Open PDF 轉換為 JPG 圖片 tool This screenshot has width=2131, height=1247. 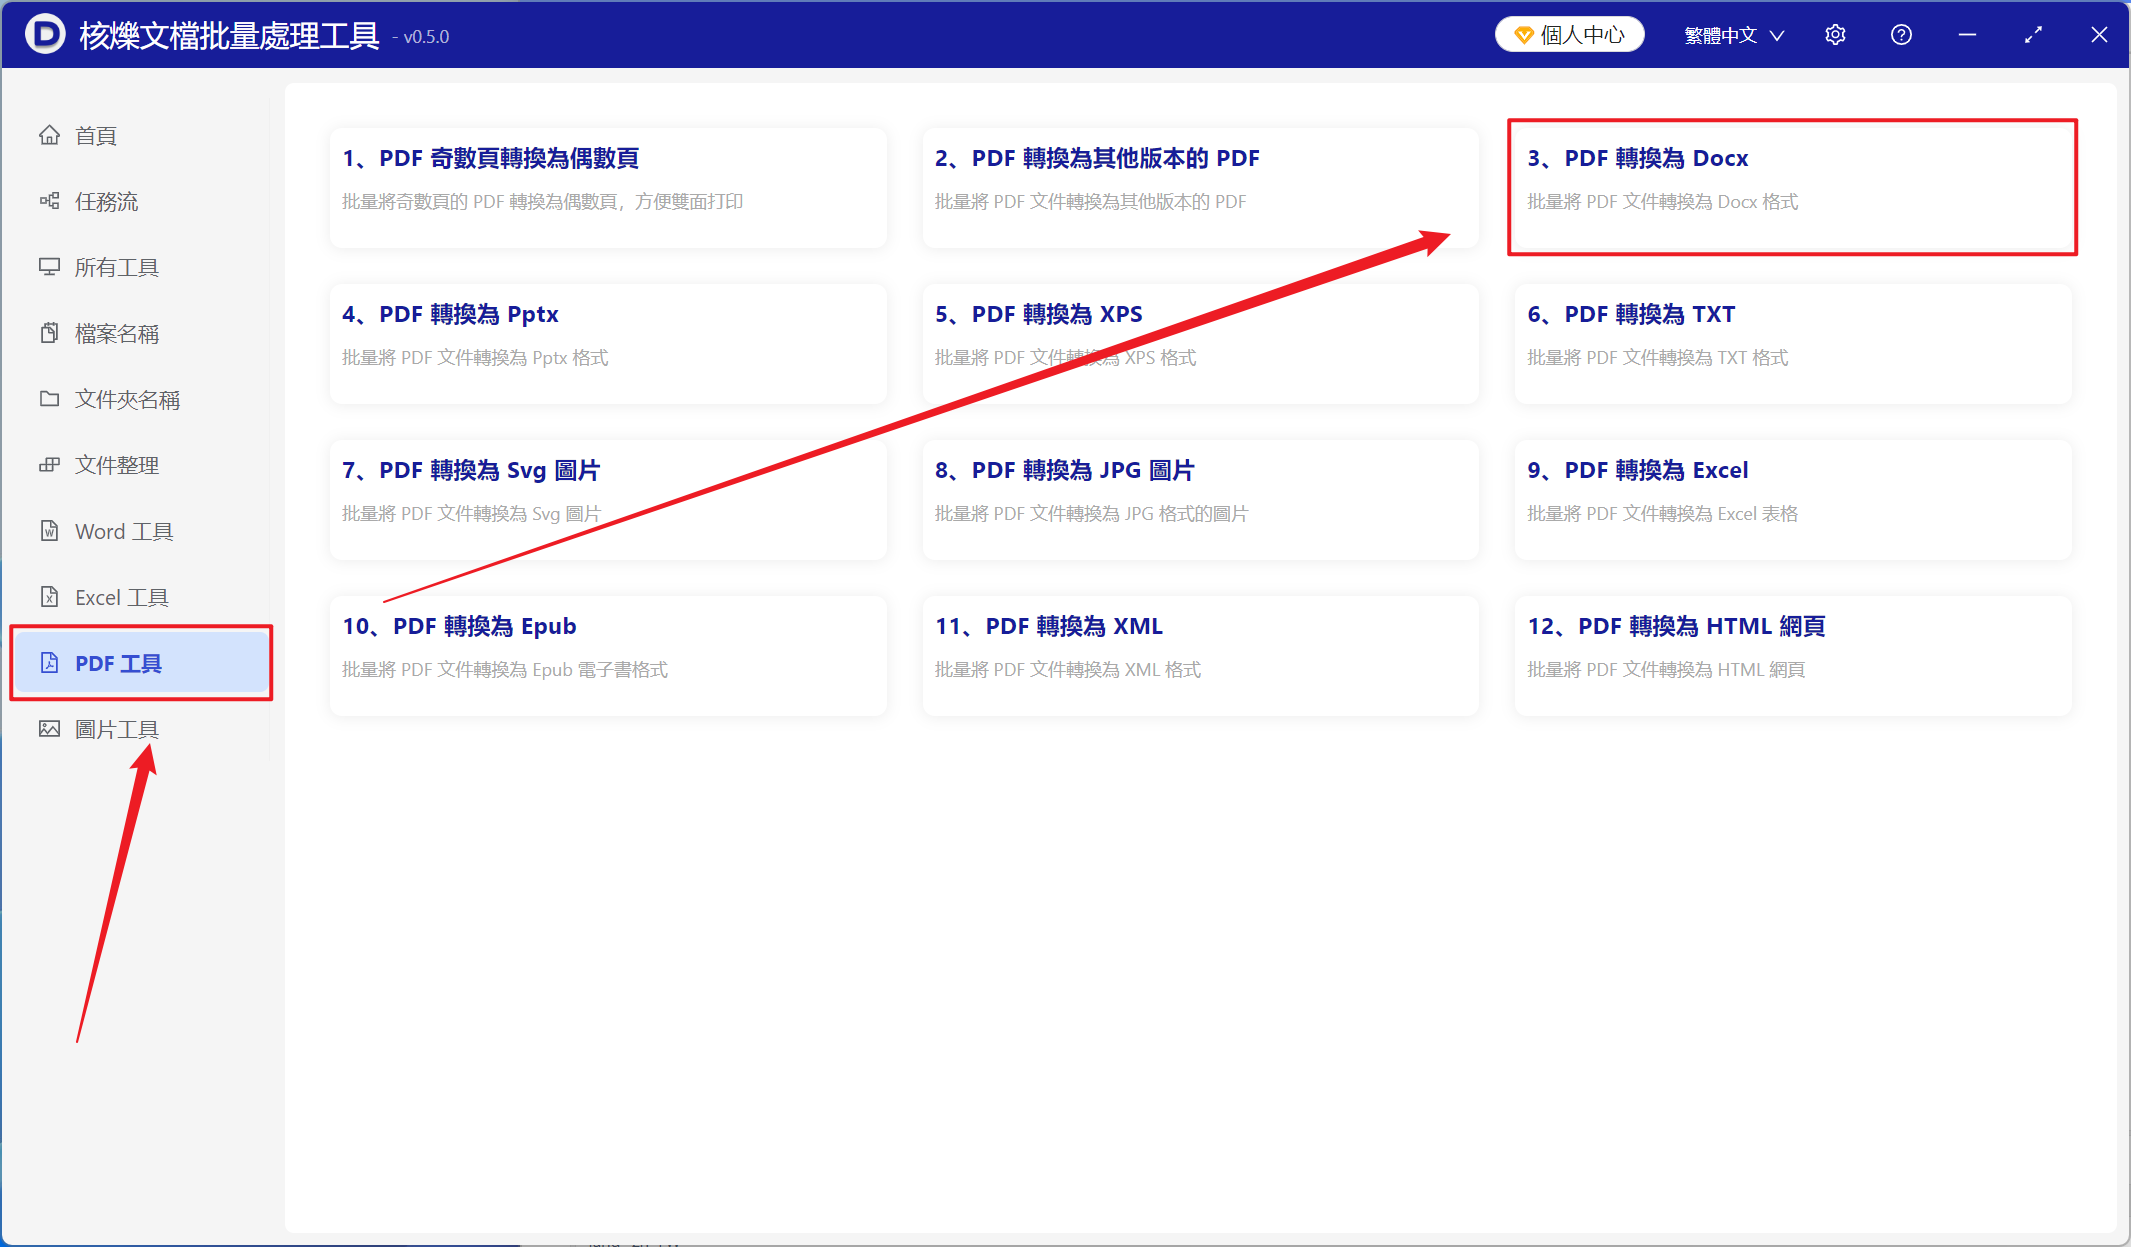click(1200, 500)
